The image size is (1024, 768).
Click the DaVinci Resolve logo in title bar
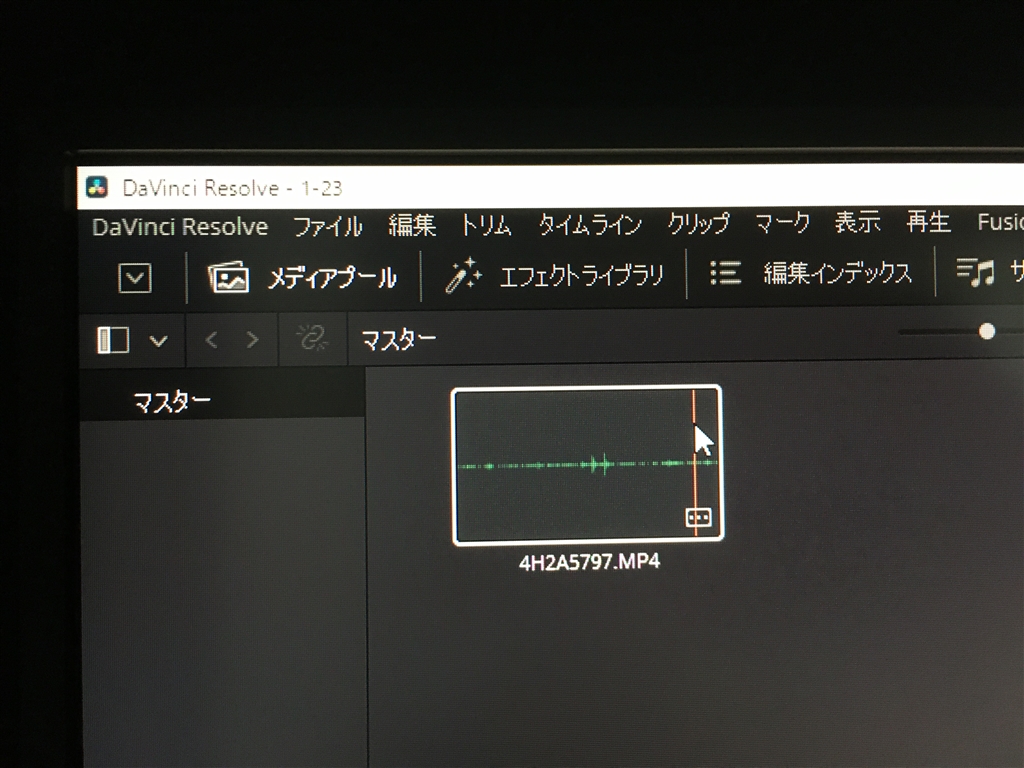tap(97, 187)
